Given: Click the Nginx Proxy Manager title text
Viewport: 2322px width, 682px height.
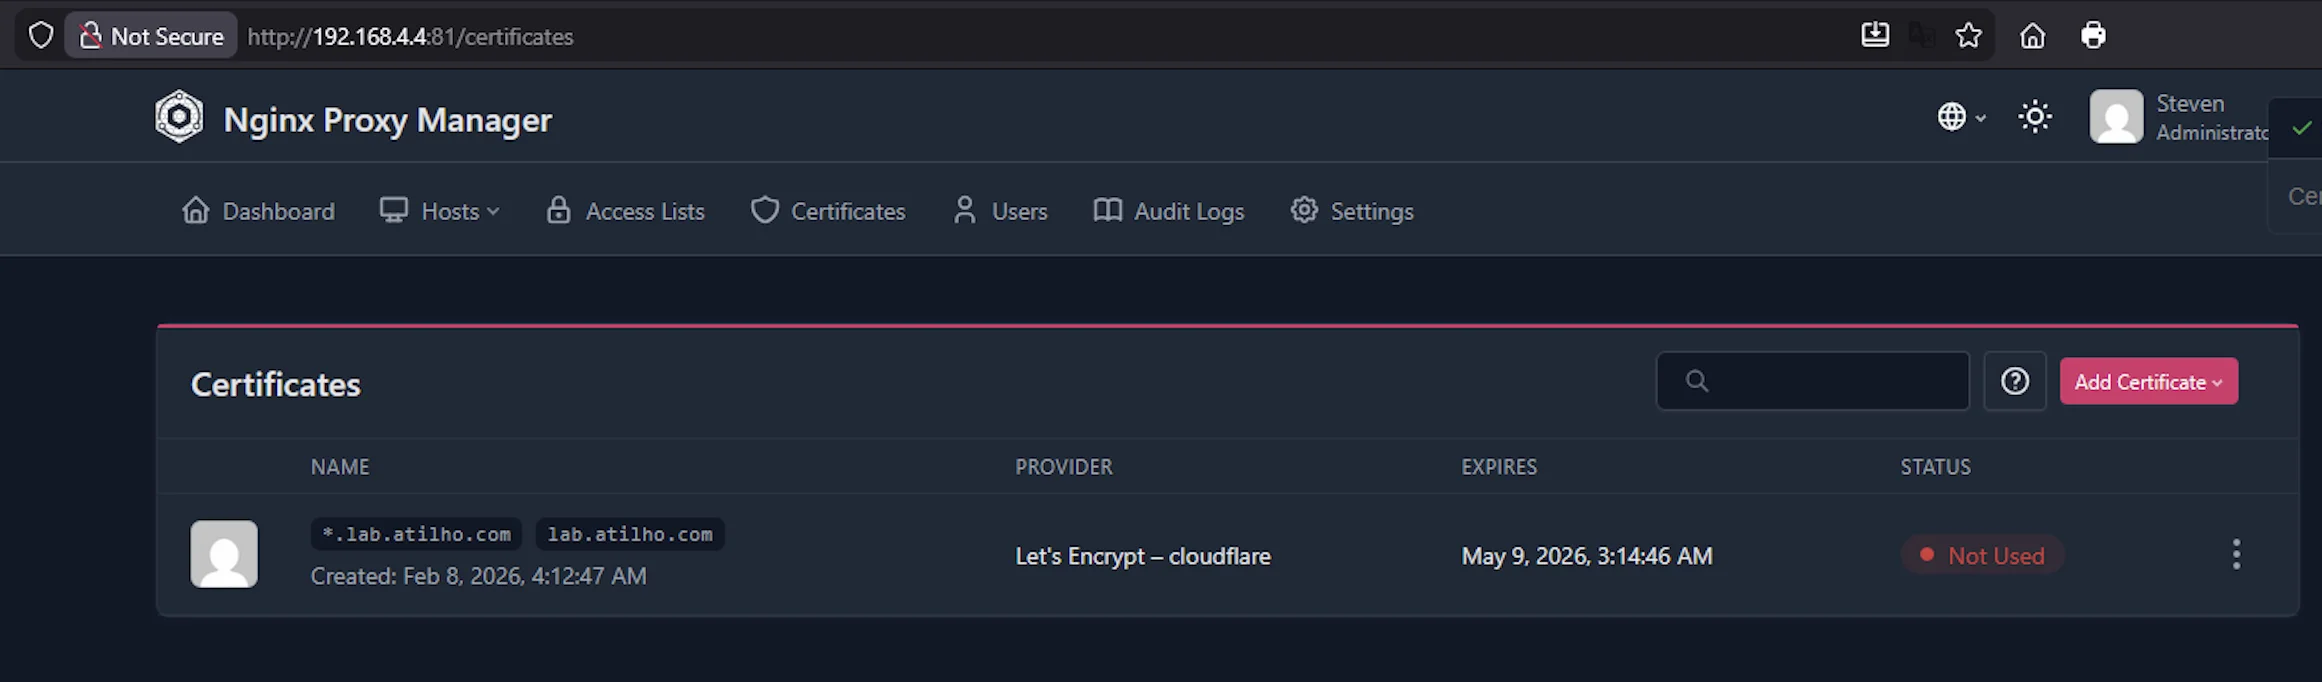Looking at the screenshot, I should coord(388,120).
